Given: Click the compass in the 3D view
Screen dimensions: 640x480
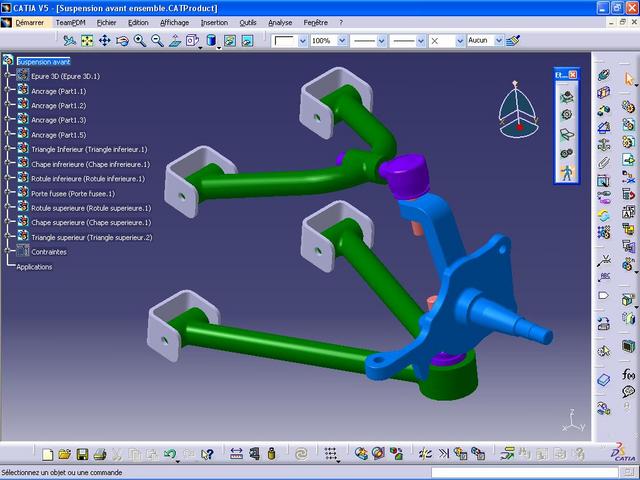Looking at the screenshot, I should coord(518,109).
